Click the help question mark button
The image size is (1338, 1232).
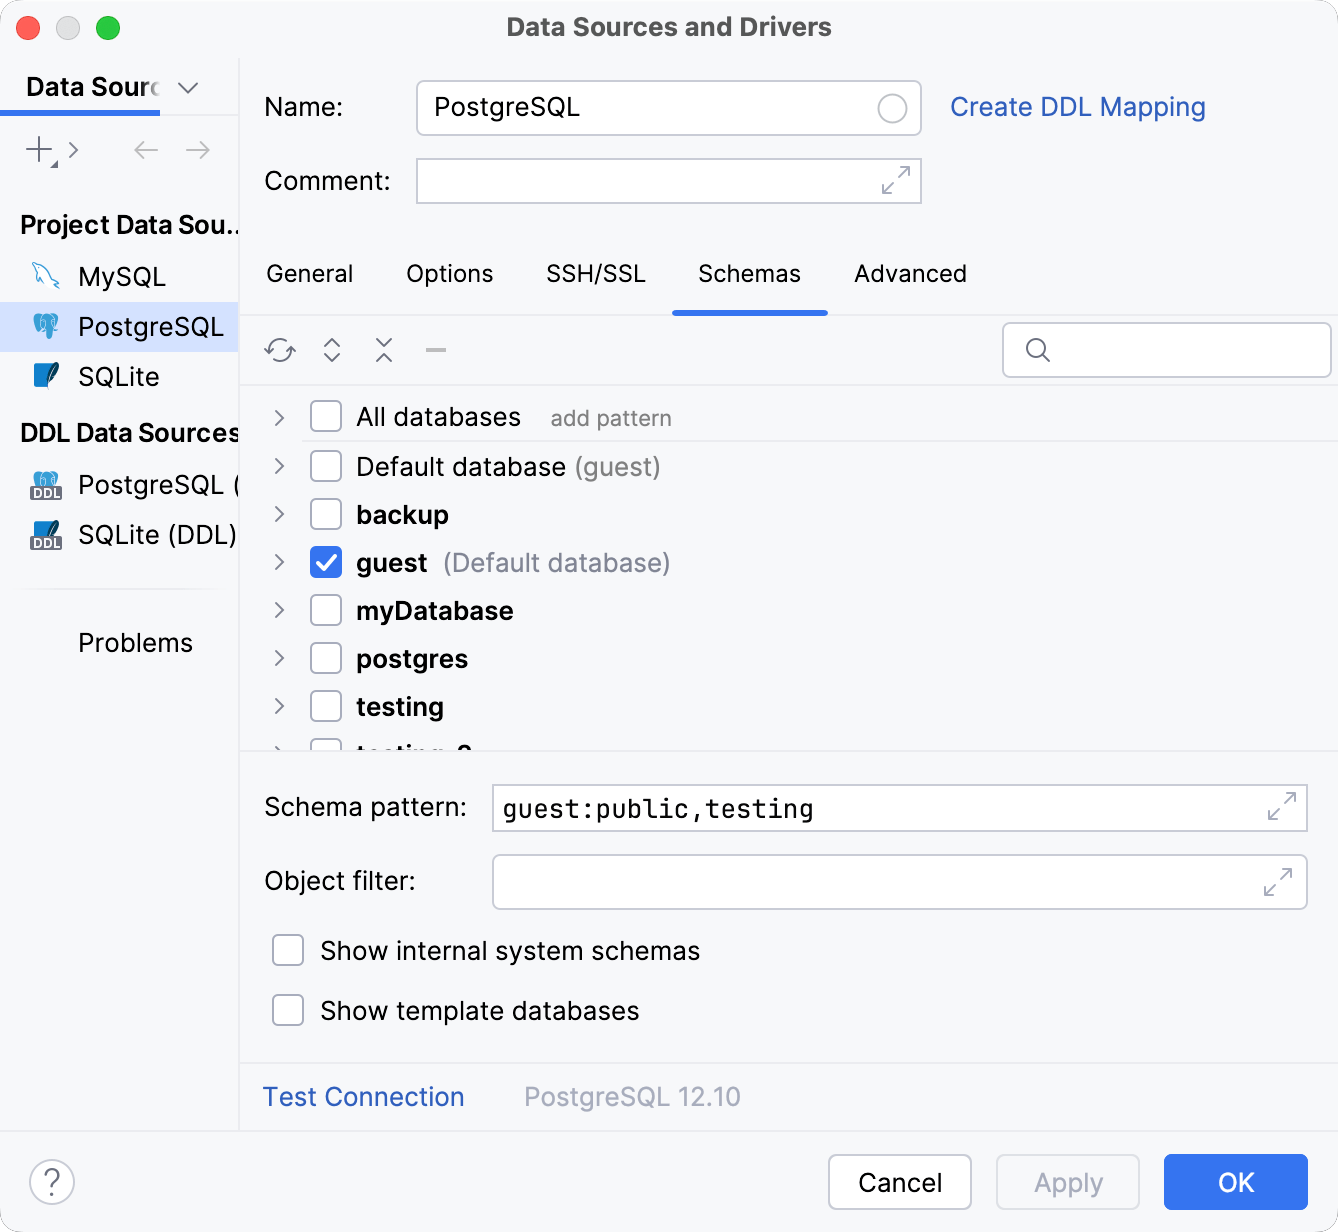tap(52, 1182)
